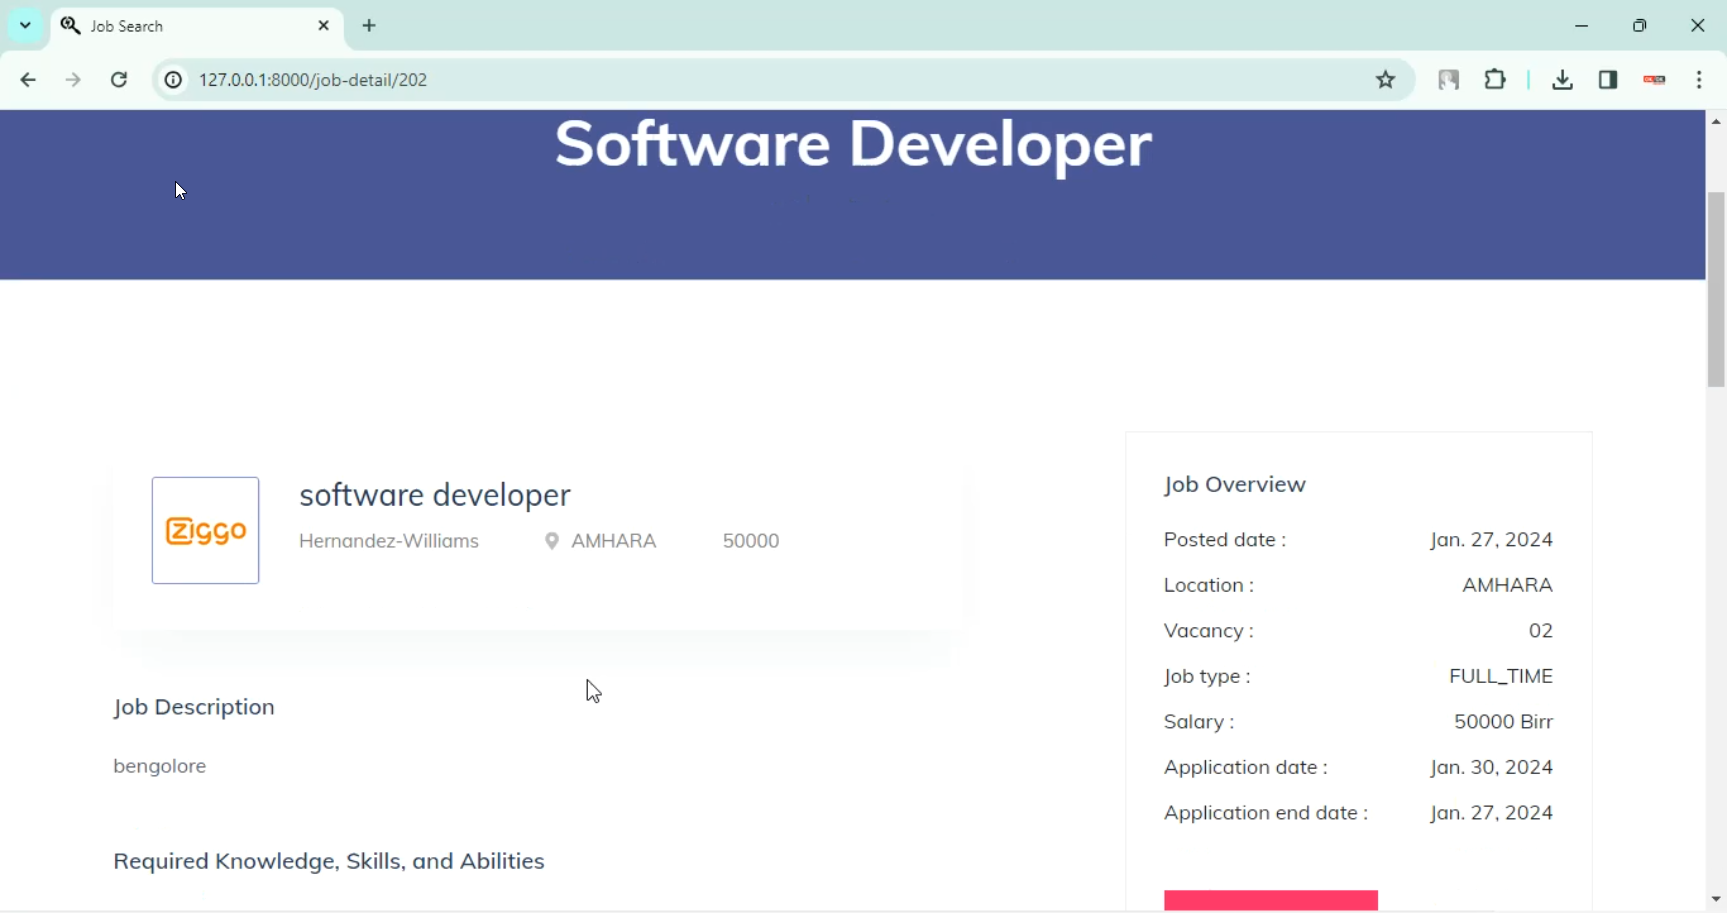Screen dimensions: 1727x913
Task: Click the scrollbar up arrow
Action: coord(1716,121)
